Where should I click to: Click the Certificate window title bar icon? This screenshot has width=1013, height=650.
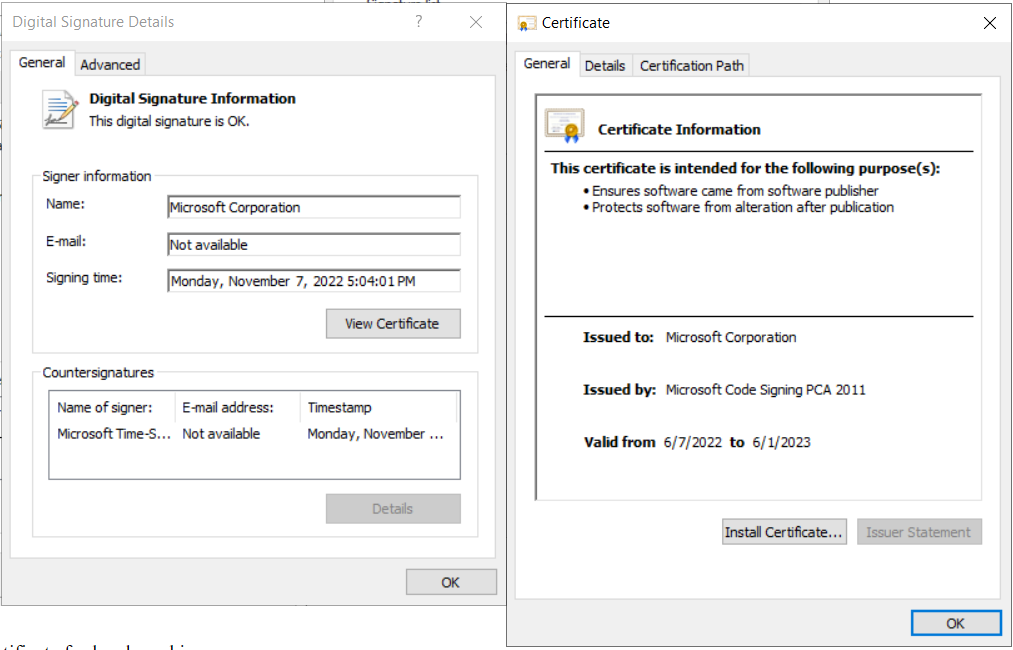(x=528, y=23)
